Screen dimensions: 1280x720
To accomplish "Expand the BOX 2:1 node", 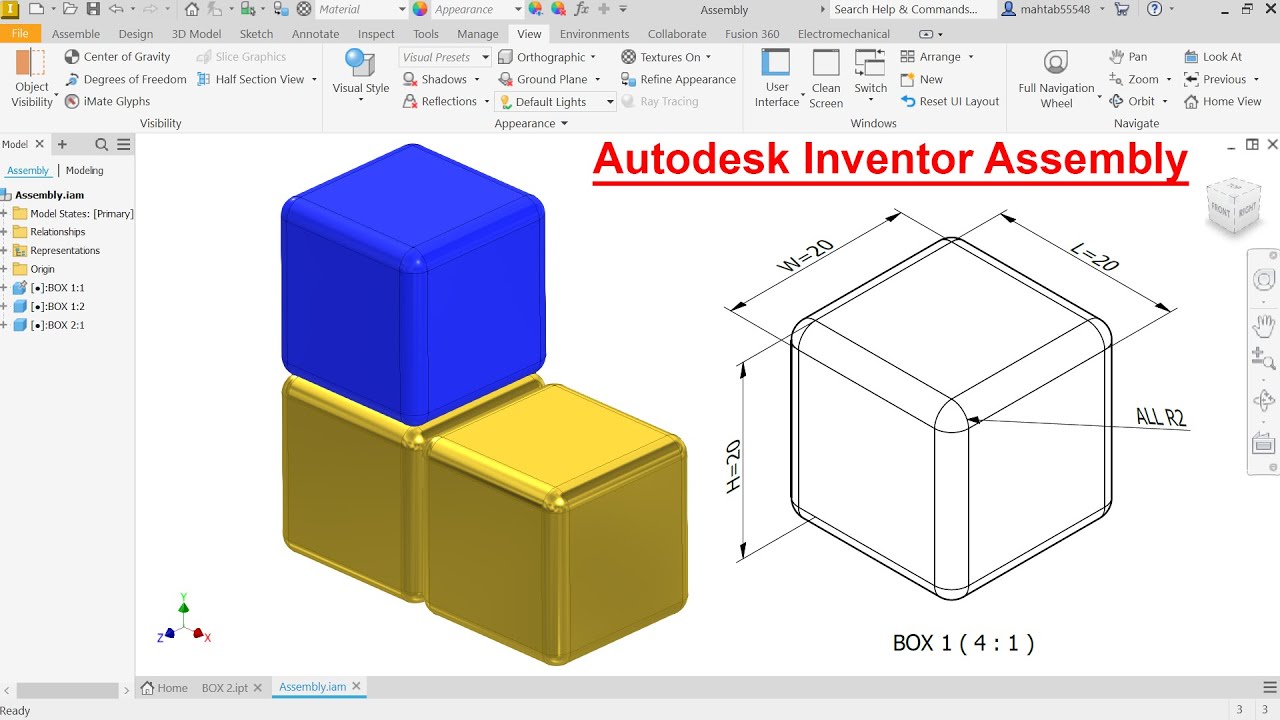I will click(x=5, y=325).
